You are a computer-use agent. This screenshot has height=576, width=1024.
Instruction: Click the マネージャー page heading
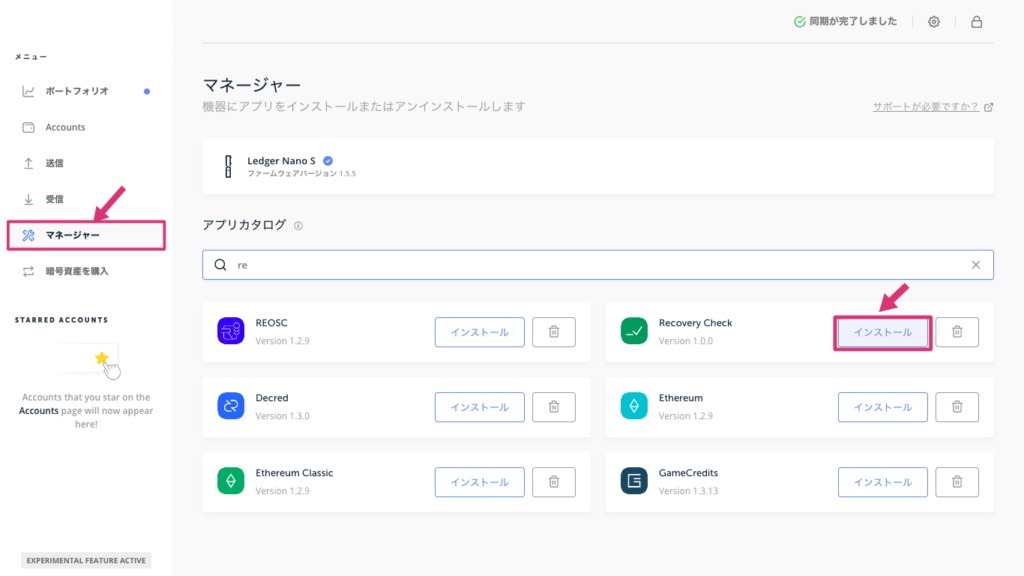pyautogui.click(x=251, y=85)
